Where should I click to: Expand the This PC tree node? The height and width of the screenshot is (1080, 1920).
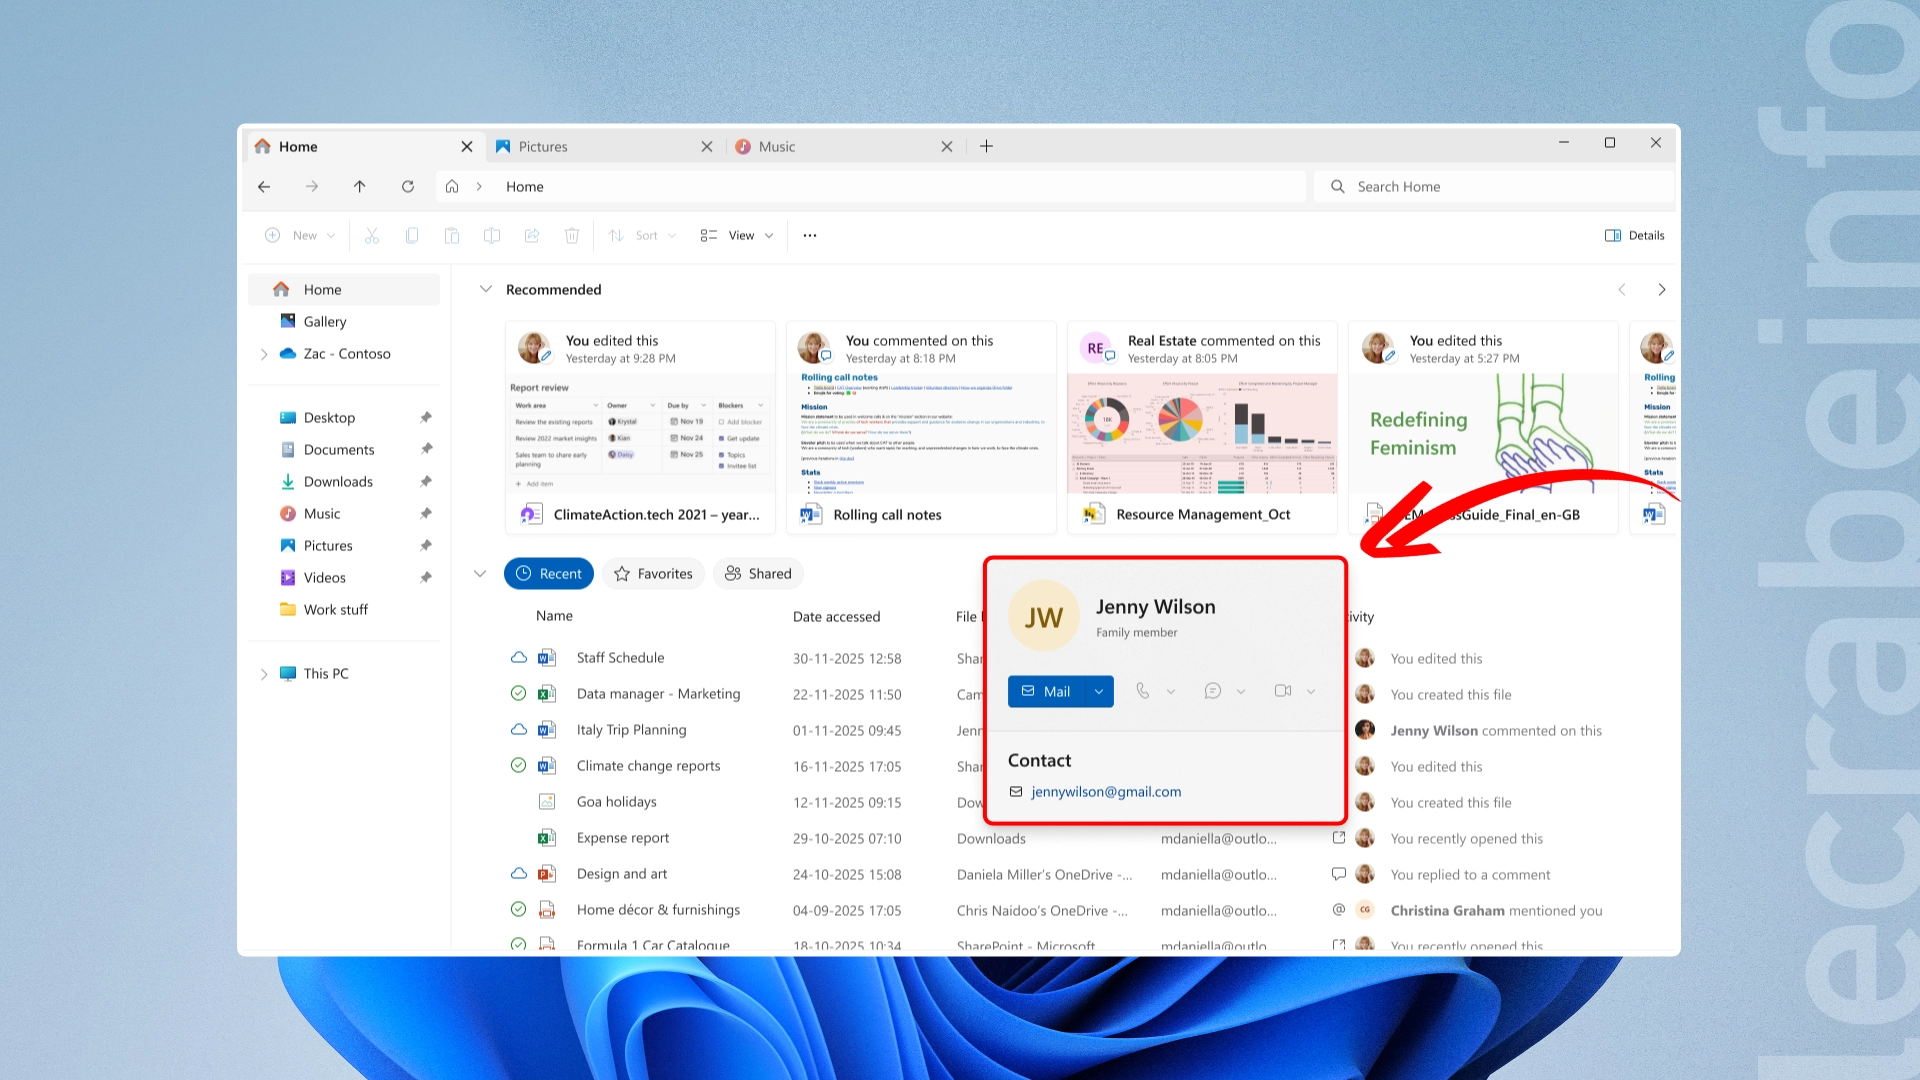pos(264,674)
